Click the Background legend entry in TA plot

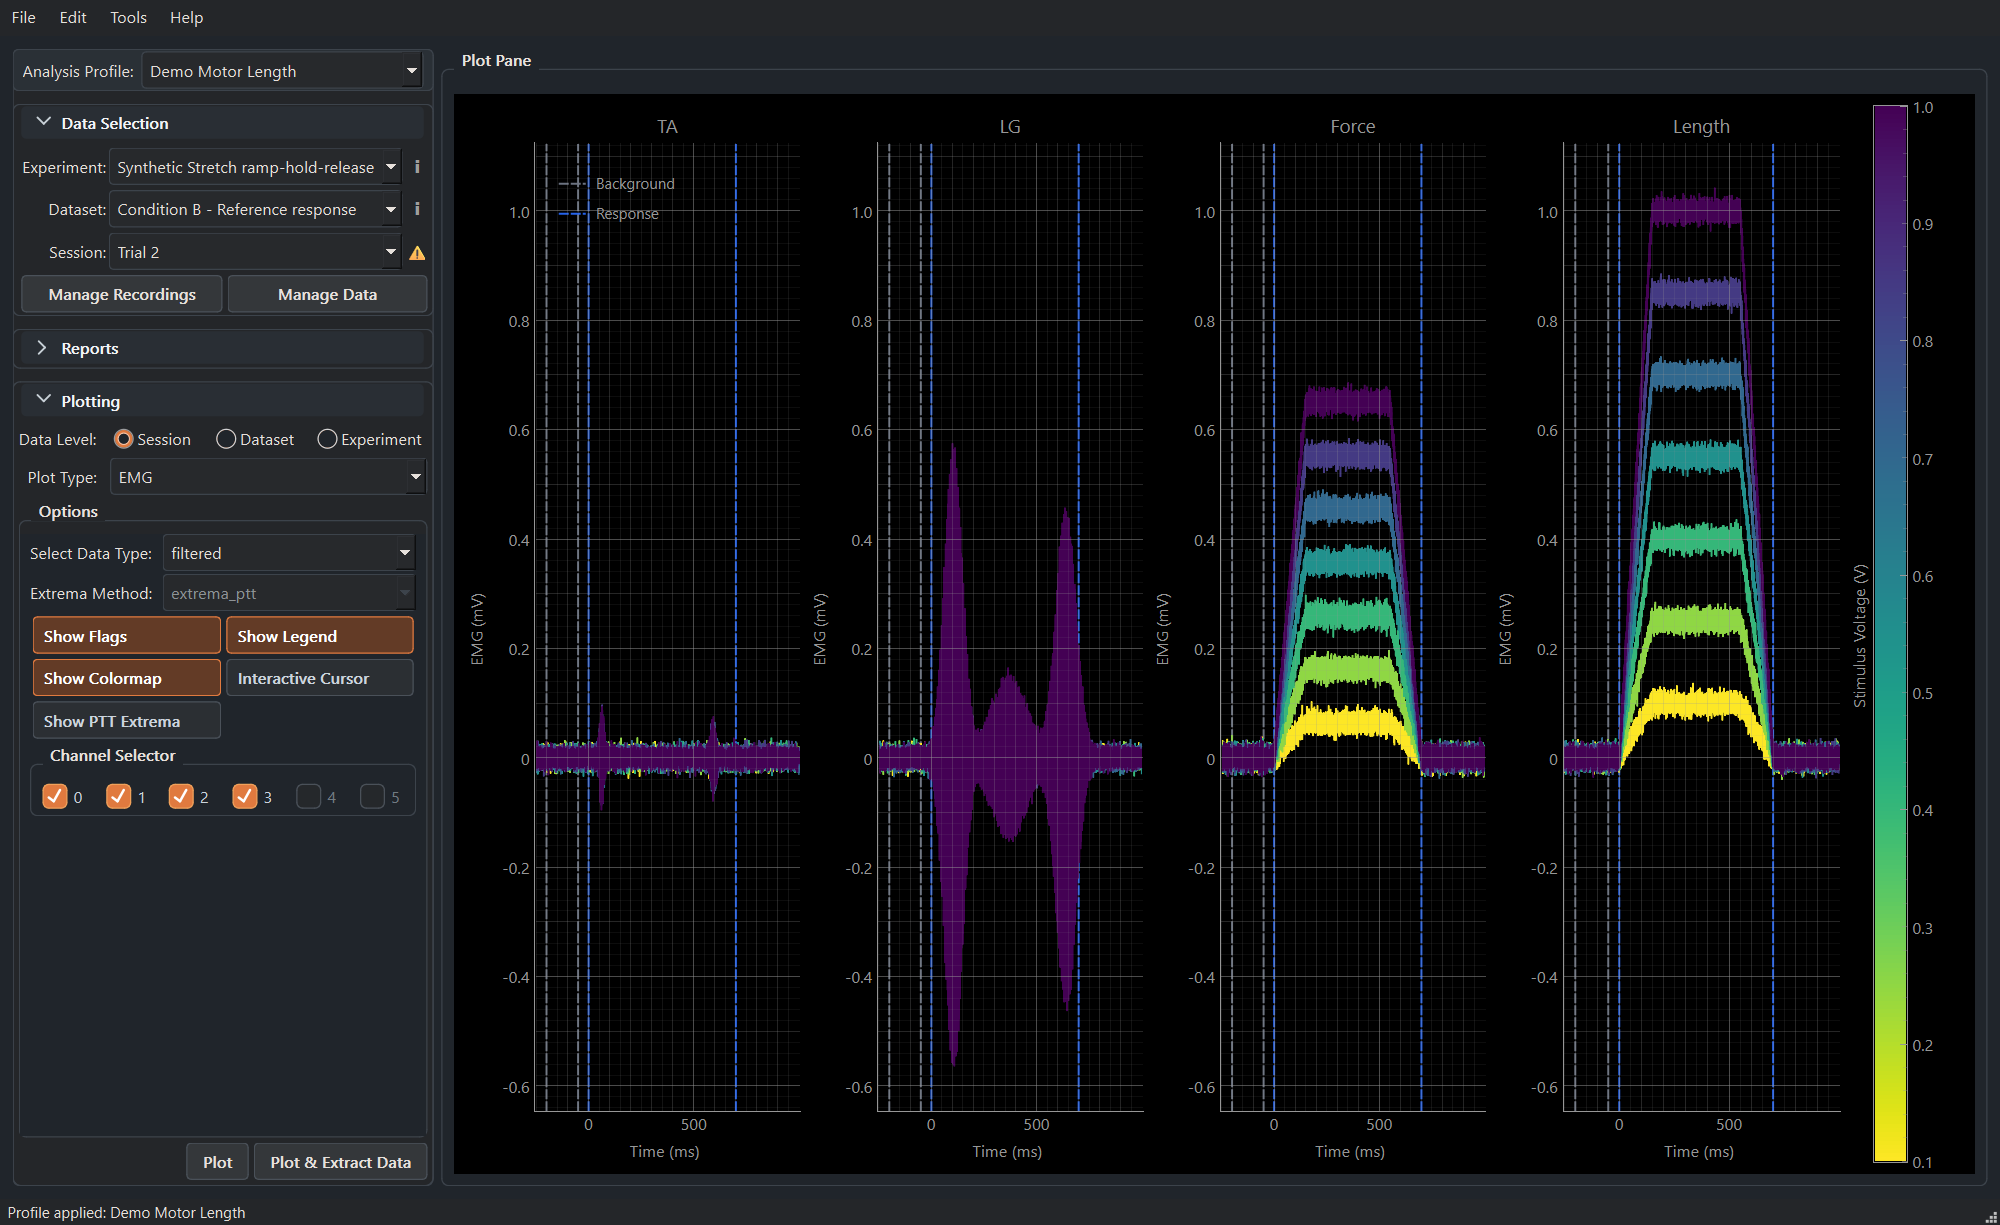(616, 184)
